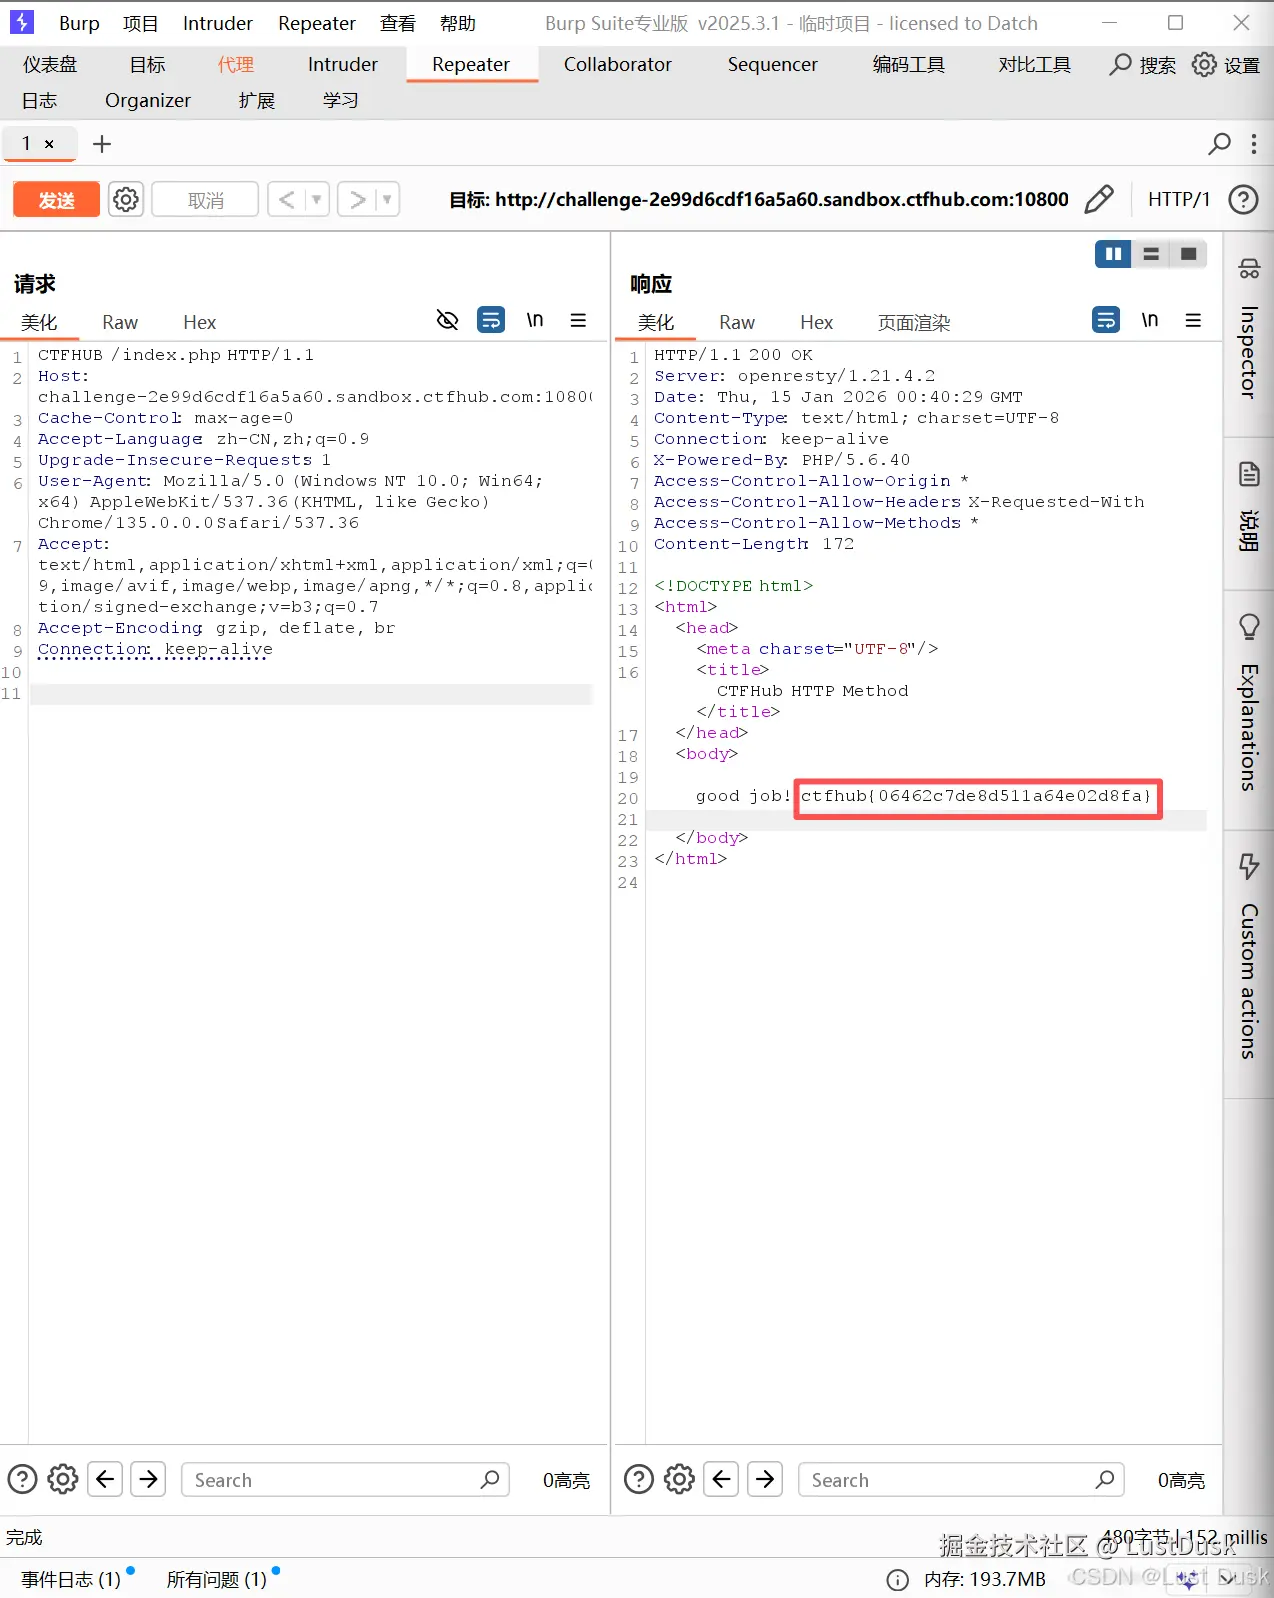This screenshot has height=1598, width=1274.
Task: Click memory info icon beside 内存
Action: pos(898,1580)
